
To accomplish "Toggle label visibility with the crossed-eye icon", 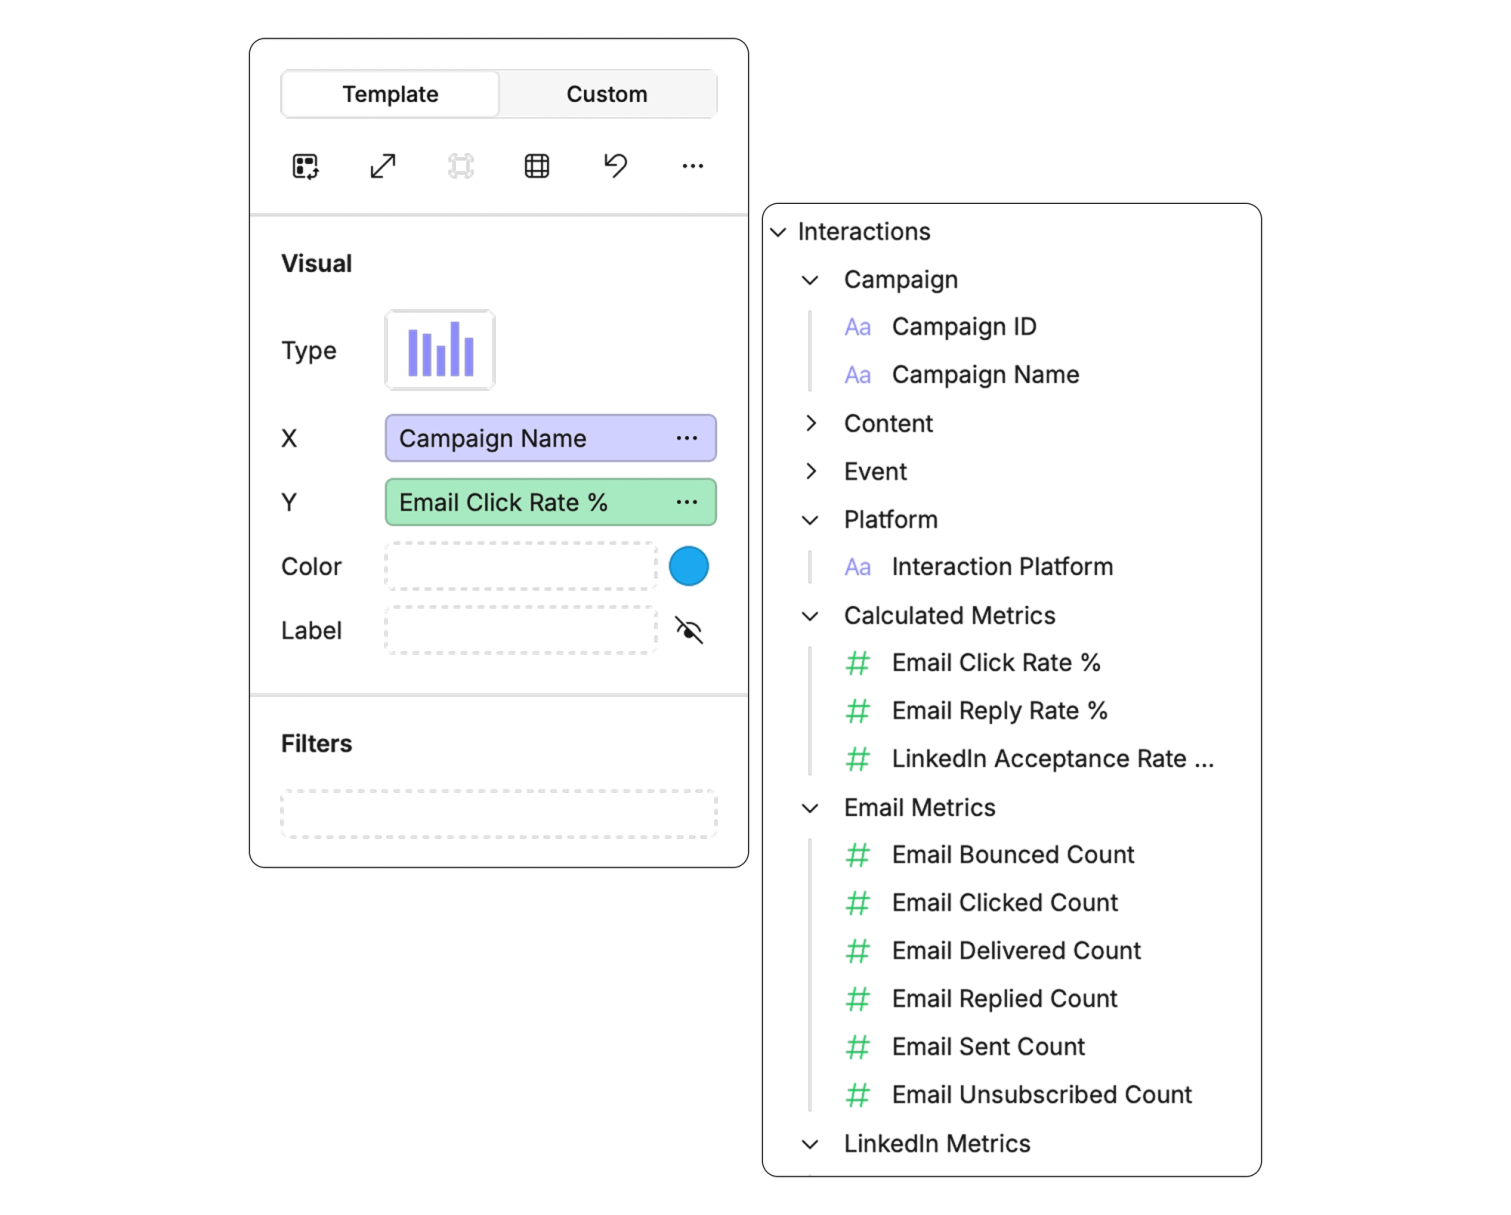I will pyautogui.click(x=688, y=630).
